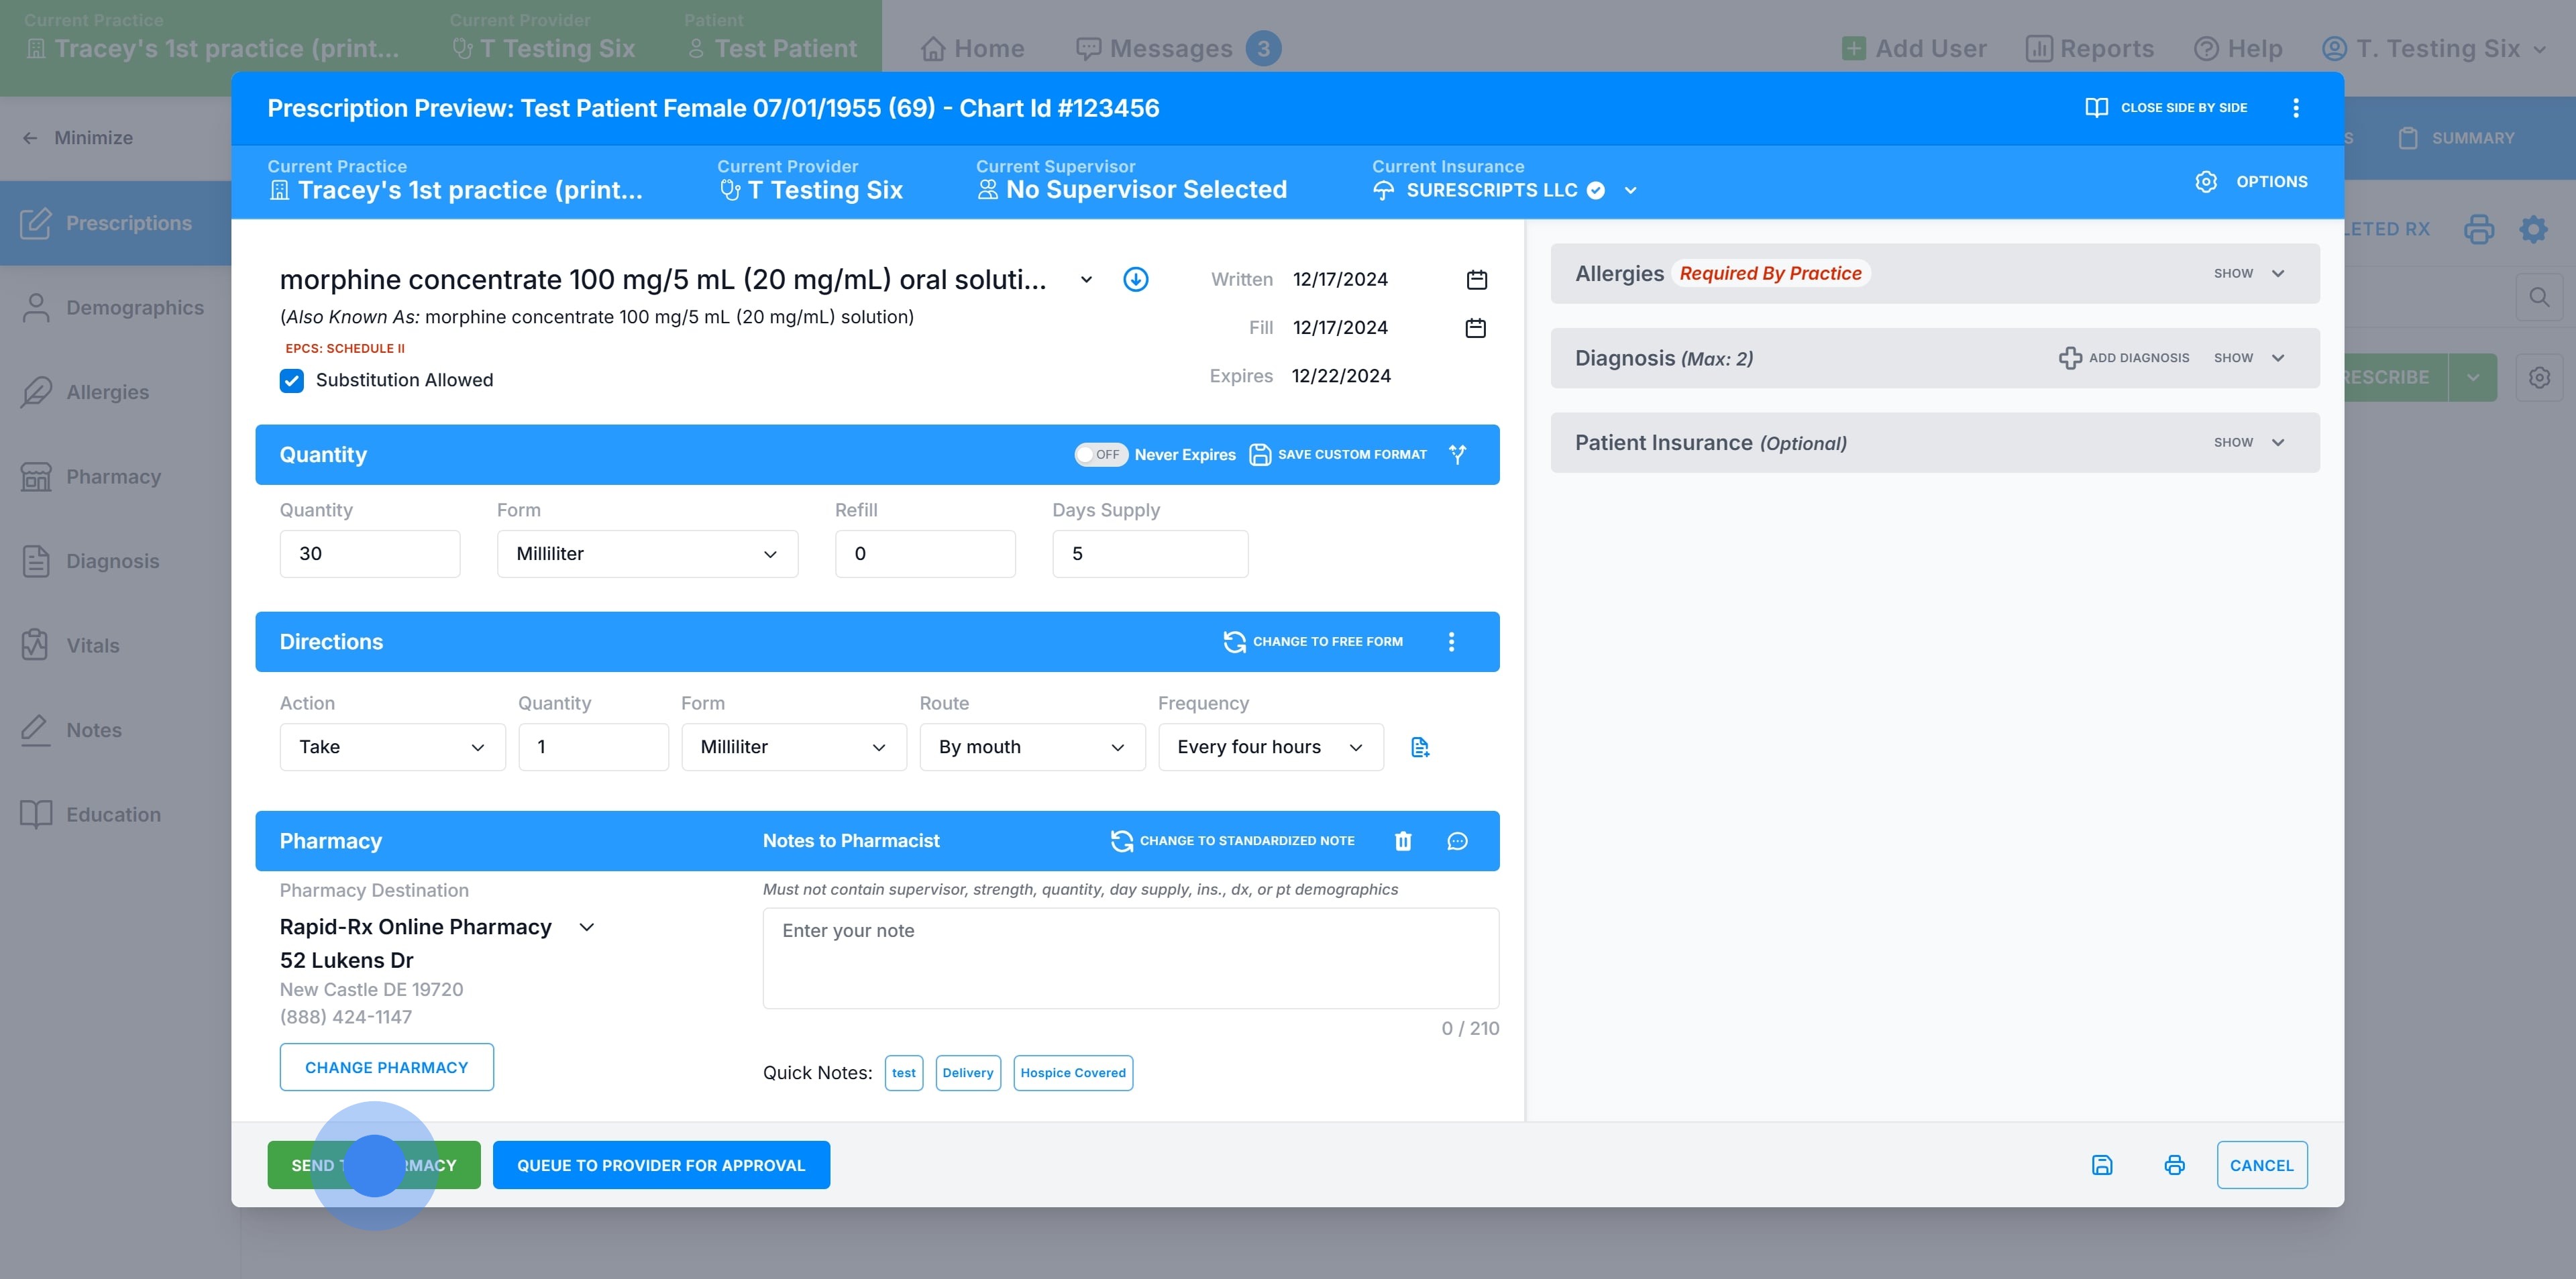Click the document icon beside Frequency dropdown
This screenshot has height=1279, width=2576.
(x=1419, y=747)
